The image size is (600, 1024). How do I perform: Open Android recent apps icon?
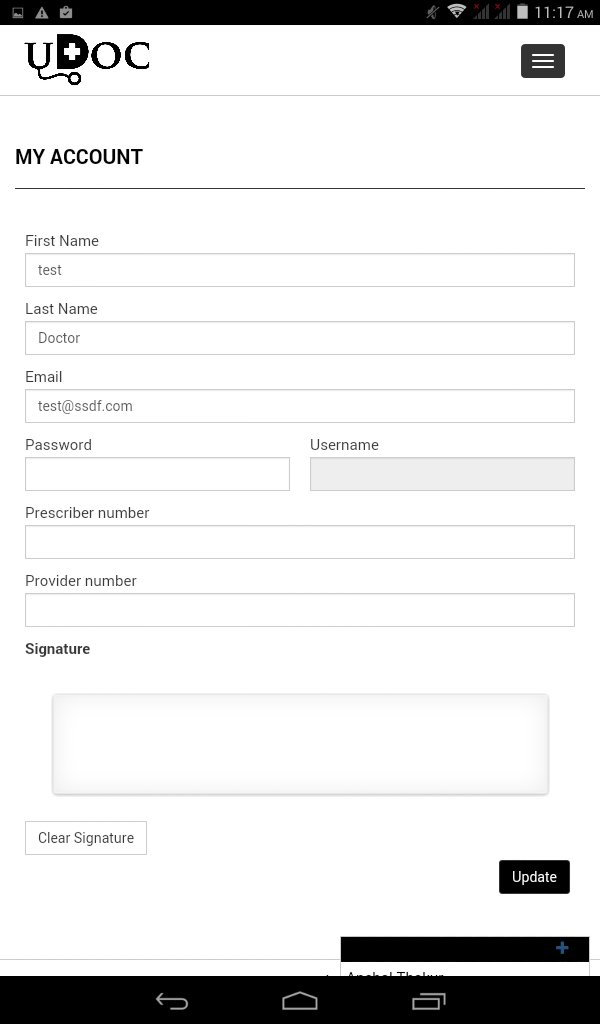click(x=428, y=1000)
